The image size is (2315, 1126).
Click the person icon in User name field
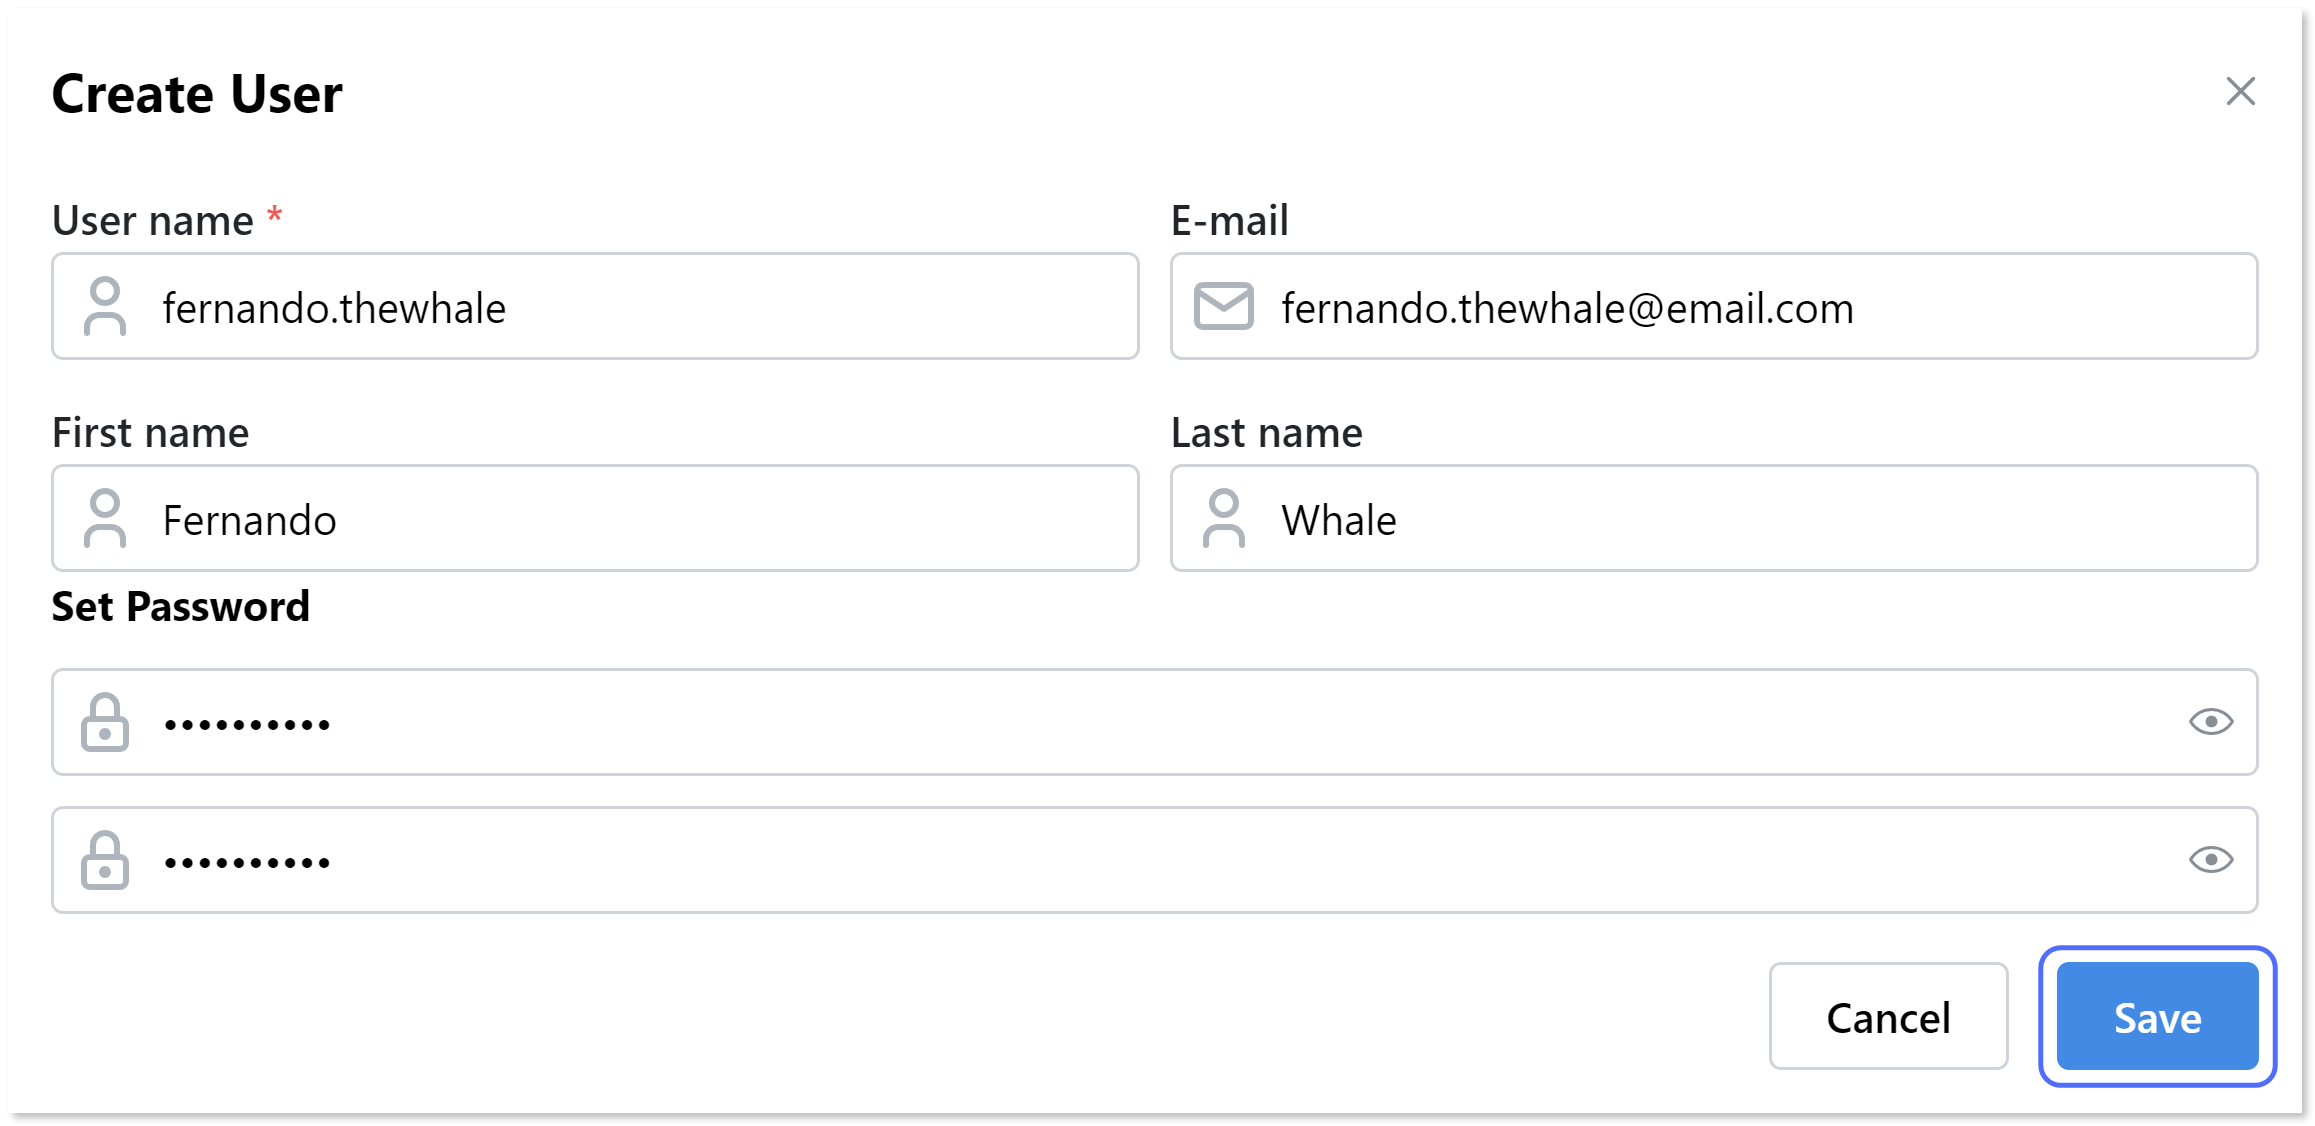(x=105, y=307)
